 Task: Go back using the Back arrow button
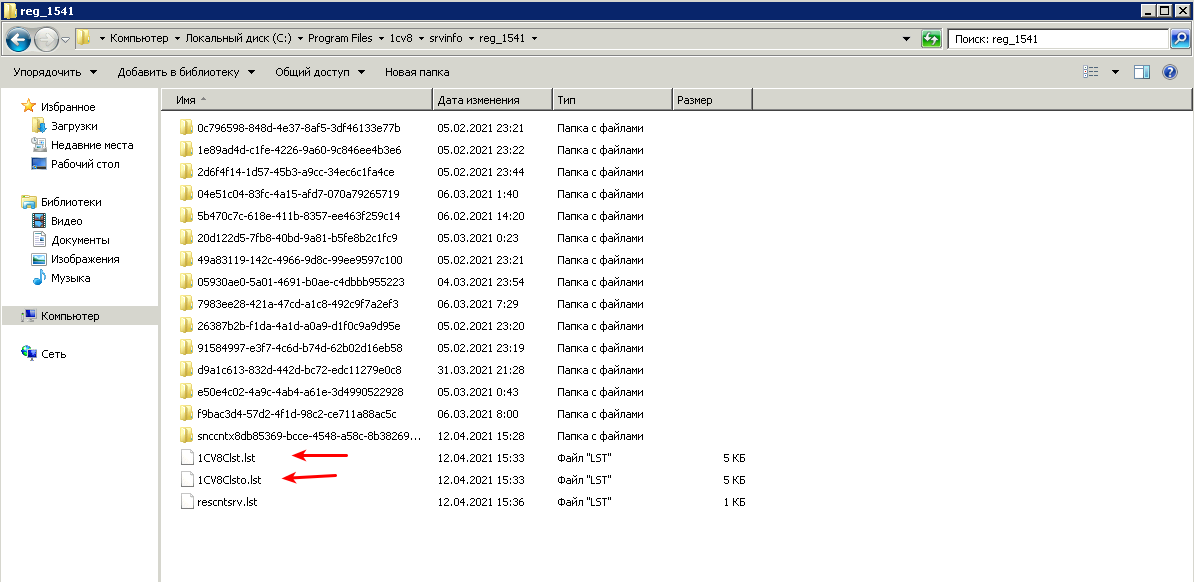click(x=19, y=39)
